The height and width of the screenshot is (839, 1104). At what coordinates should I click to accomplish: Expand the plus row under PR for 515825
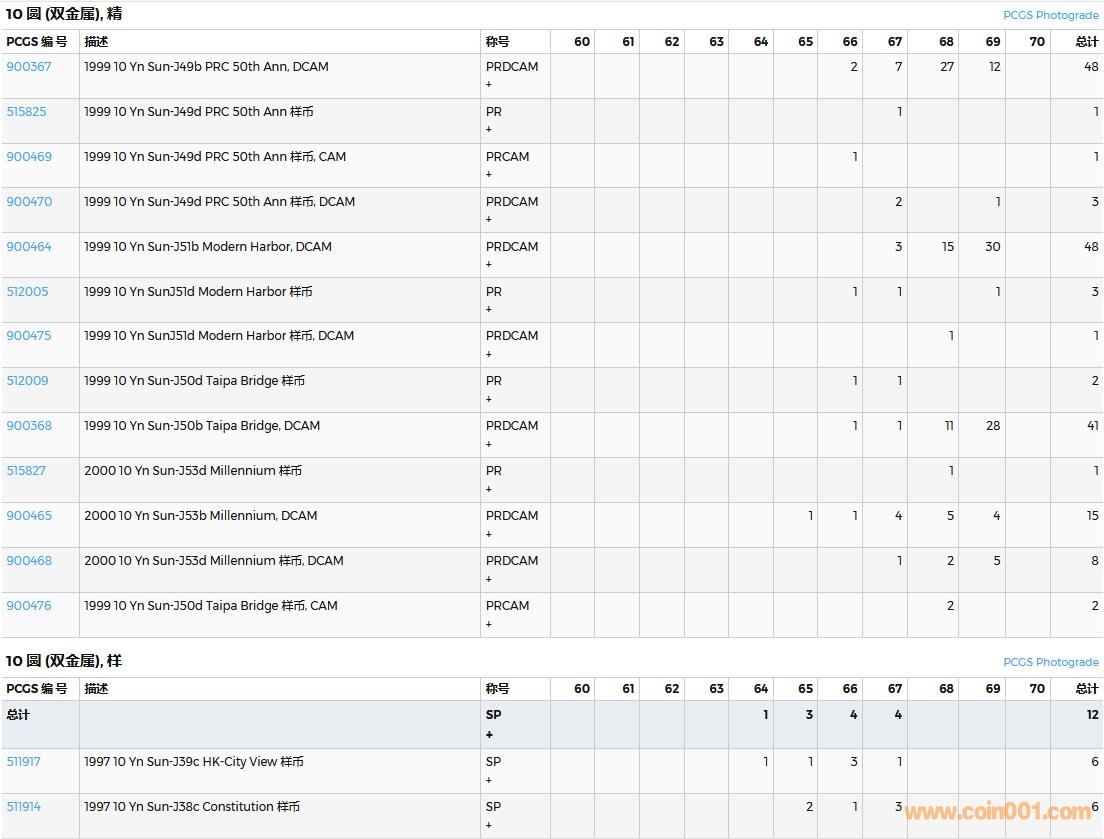click(489, 130)
